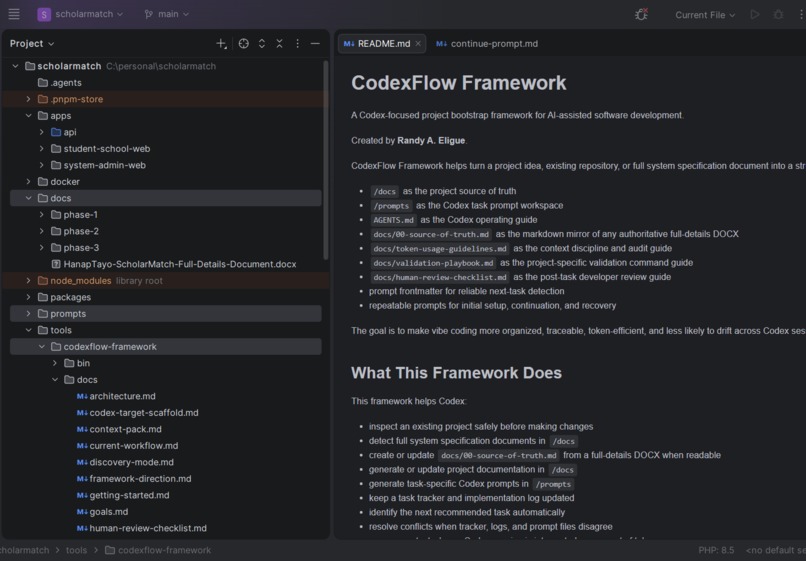Expand the phase-3 folder
This screenshot has height=561, width=806.
pyautogui.click(x=42, y=247)
